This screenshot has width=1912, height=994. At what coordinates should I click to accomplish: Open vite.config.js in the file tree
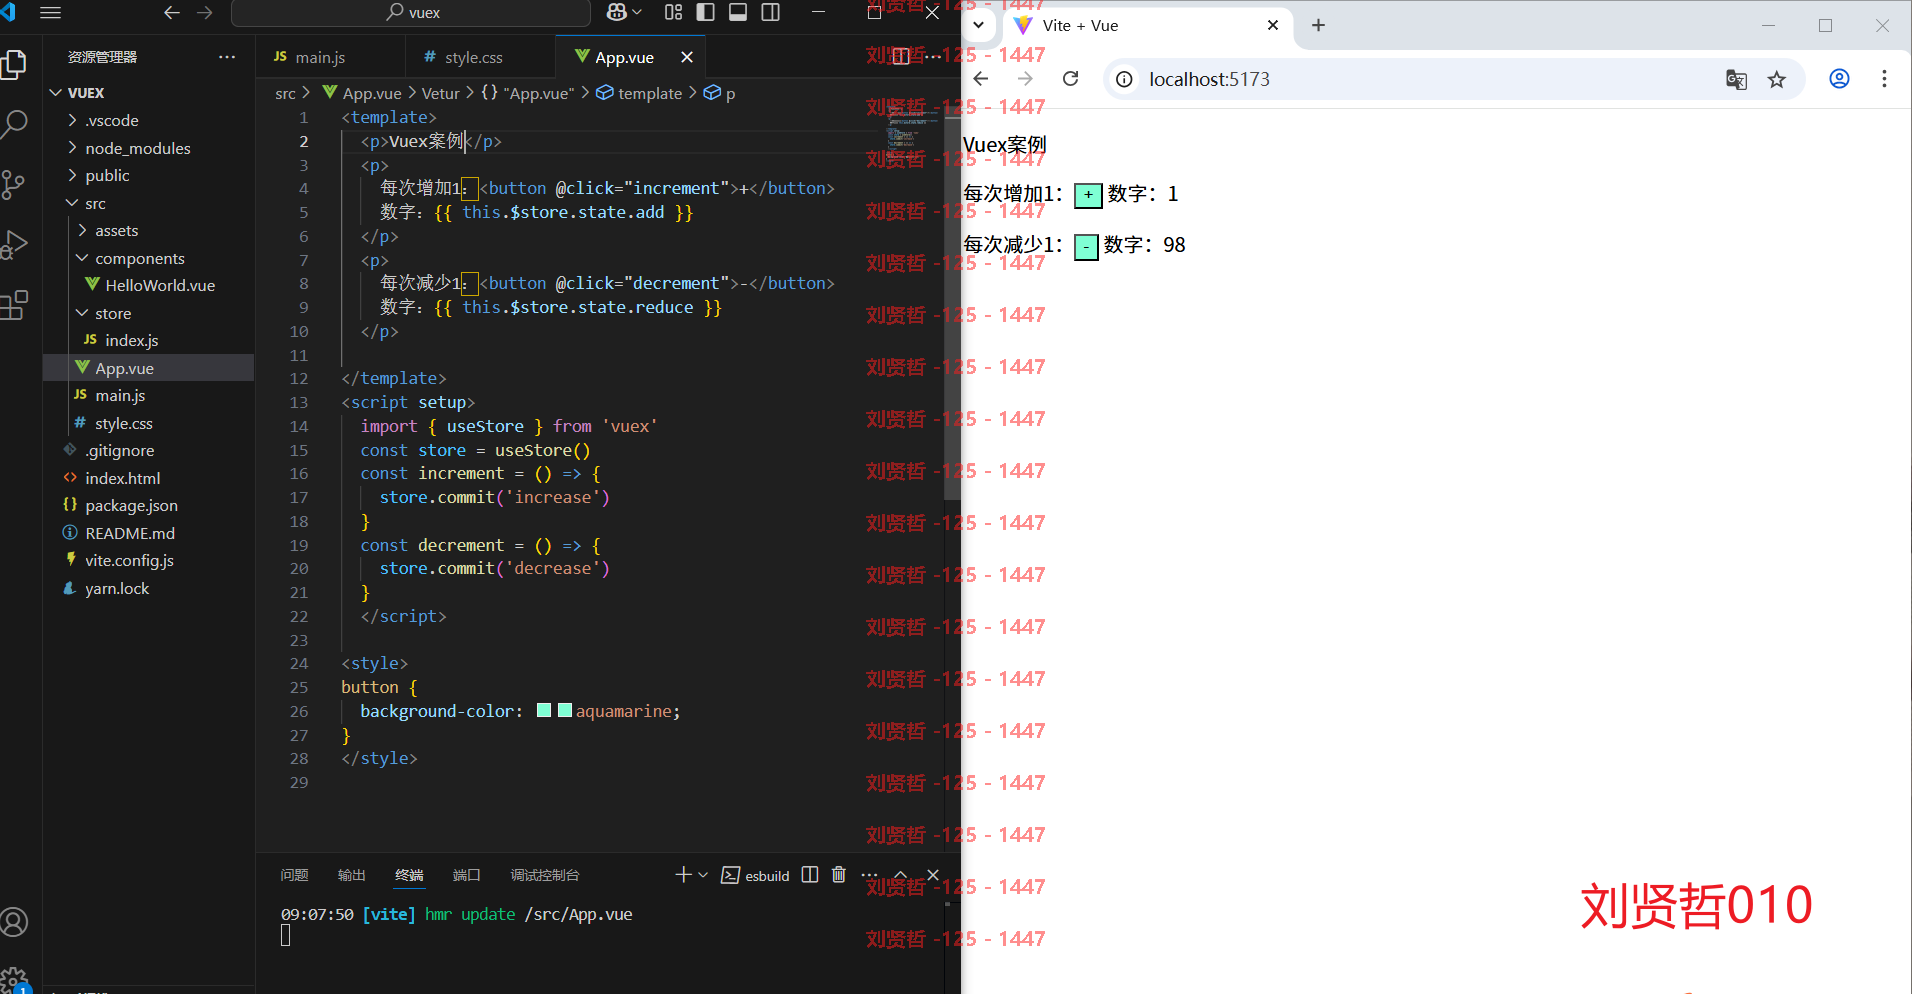click(148, 560)
